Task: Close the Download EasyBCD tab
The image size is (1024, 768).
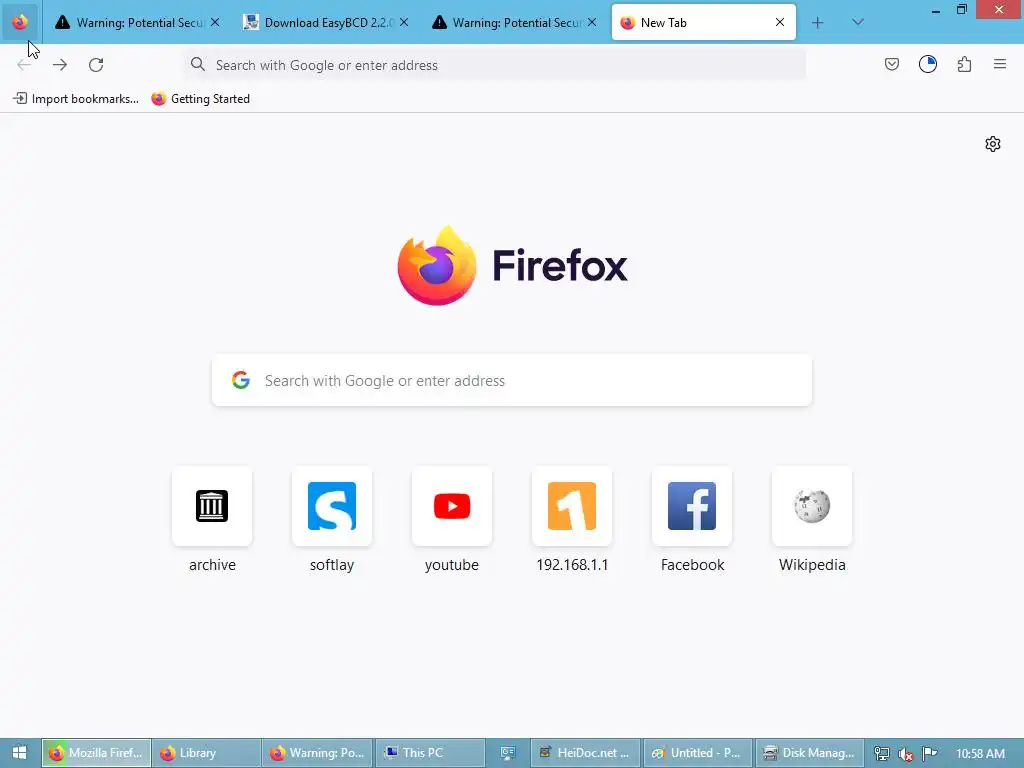Action: pyautogui.click(x=404, y=22)
